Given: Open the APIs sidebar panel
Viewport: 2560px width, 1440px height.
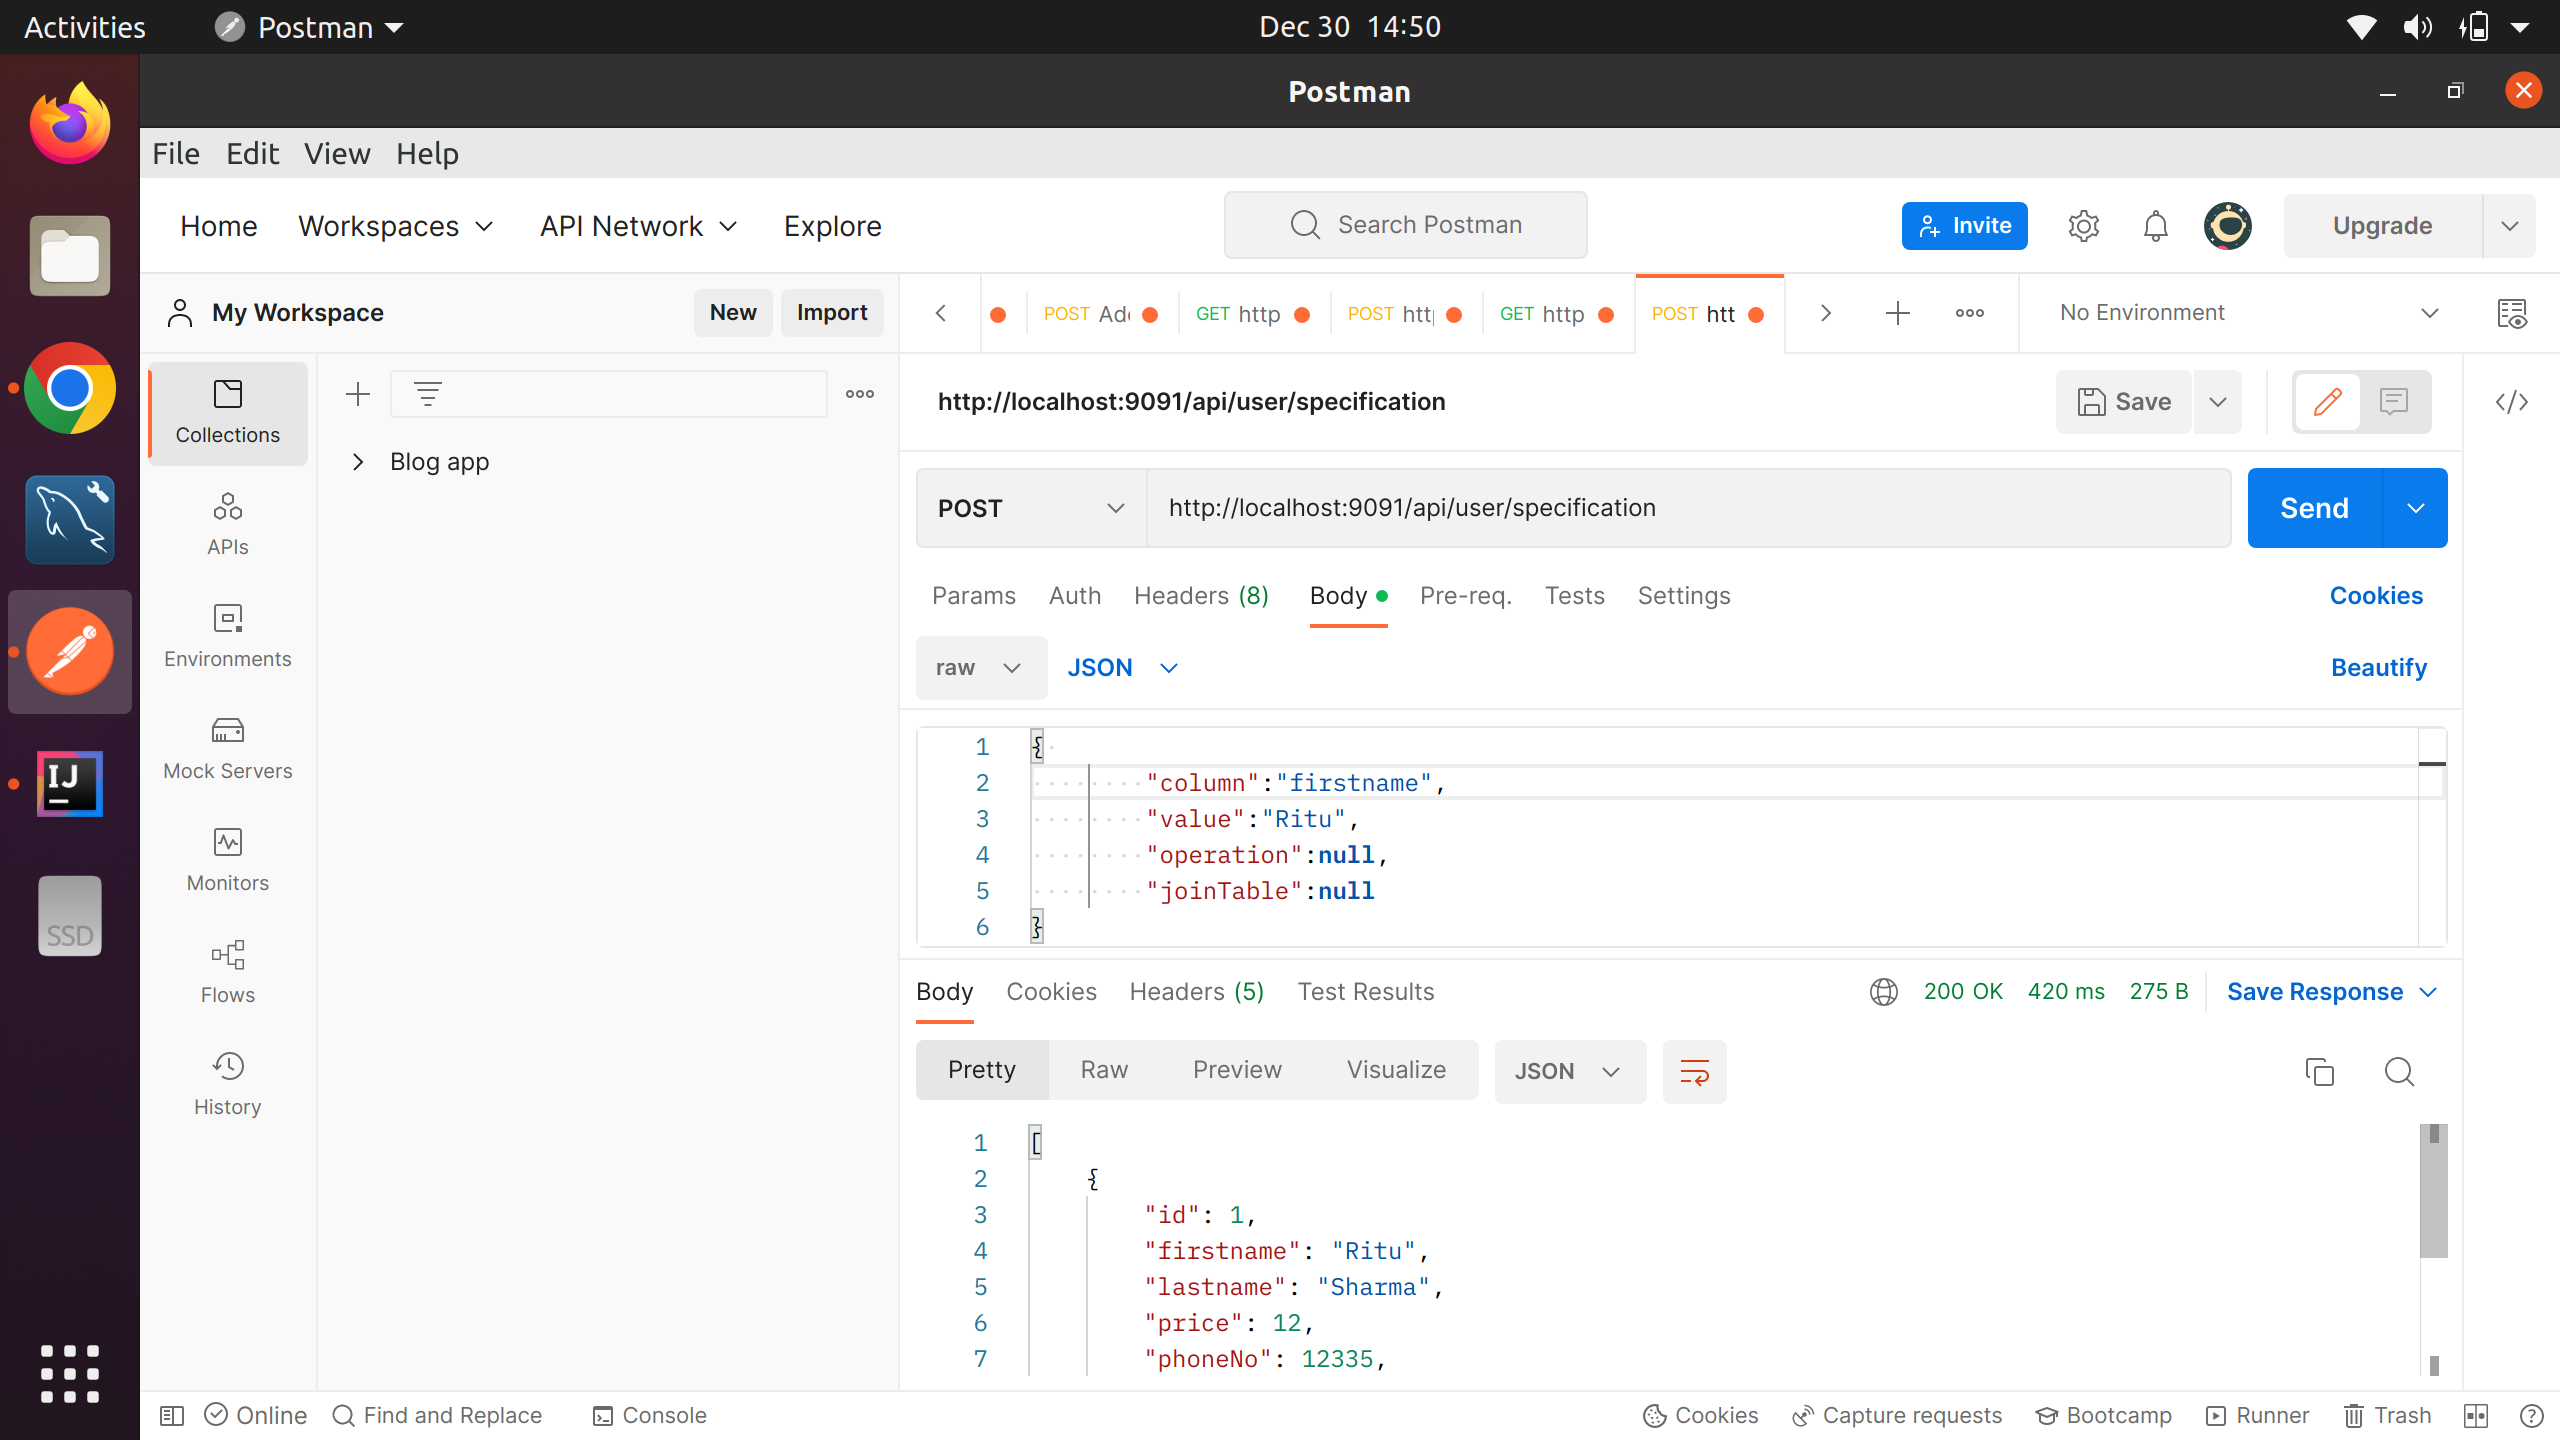Looking at the screenshot, I should point(227,523).
